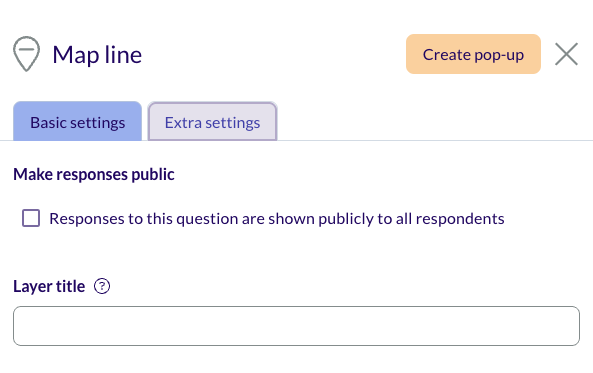Screen dimensions: 593x373
Task: Open the Extra settings tab
Action: (x=212, y=121)
